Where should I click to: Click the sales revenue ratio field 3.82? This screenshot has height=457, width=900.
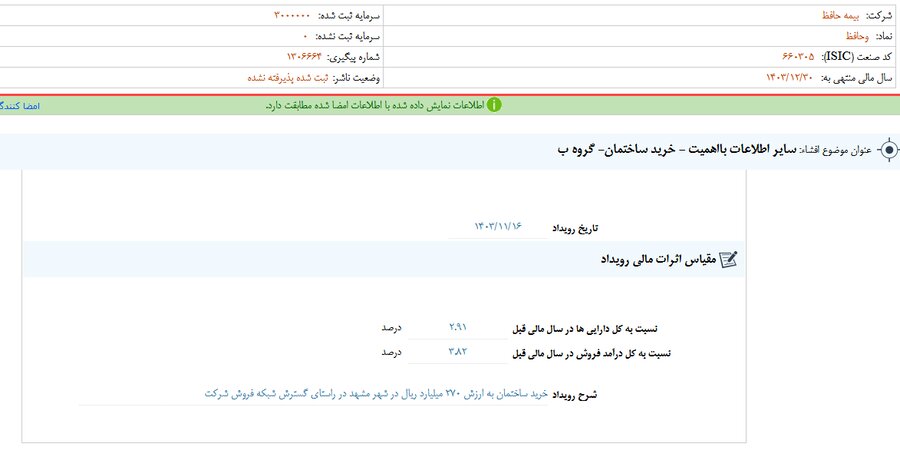click(458, 352)
